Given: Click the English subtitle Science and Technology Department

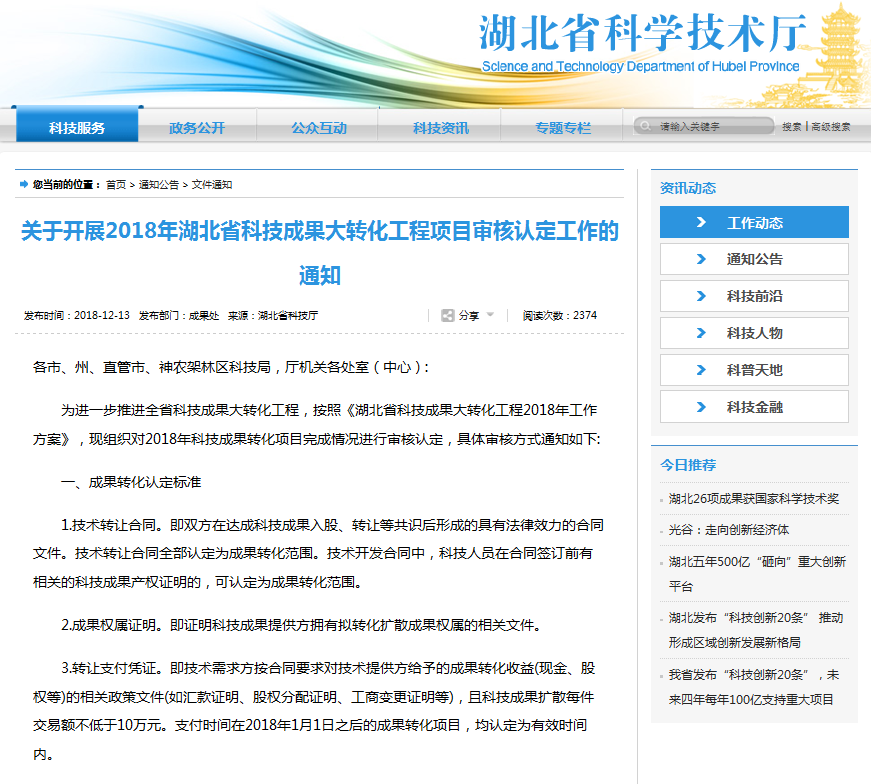Looking at the screenshot, I should (640, 67).
